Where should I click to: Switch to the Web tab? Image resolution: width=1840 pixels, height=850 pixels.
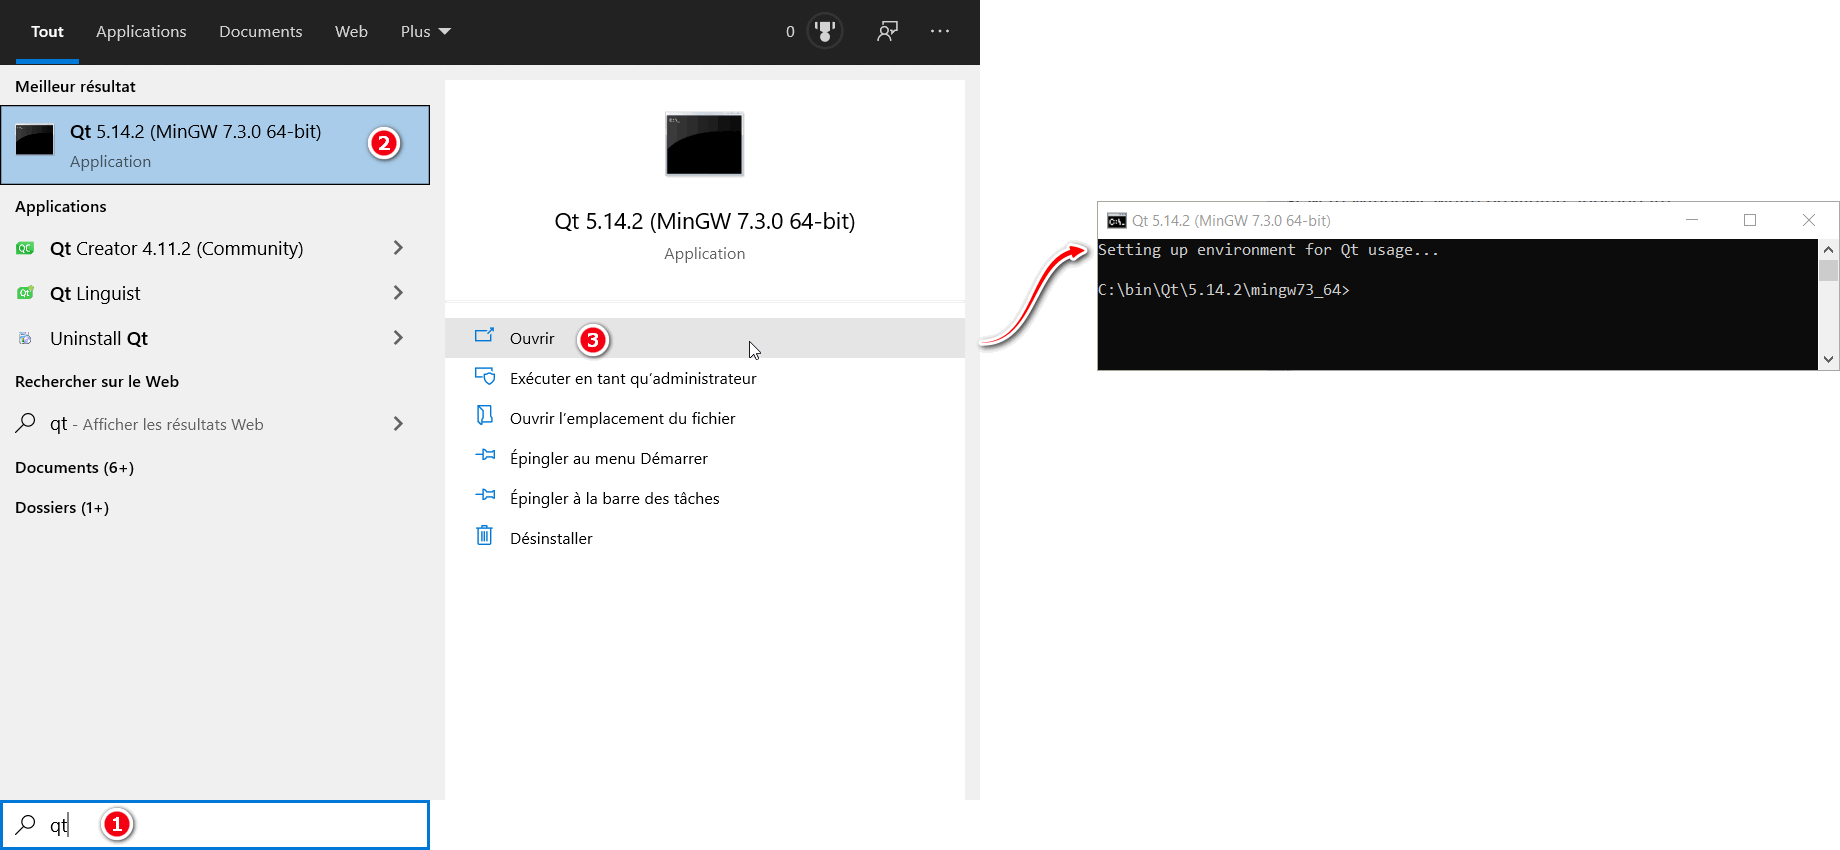point(351,31)
